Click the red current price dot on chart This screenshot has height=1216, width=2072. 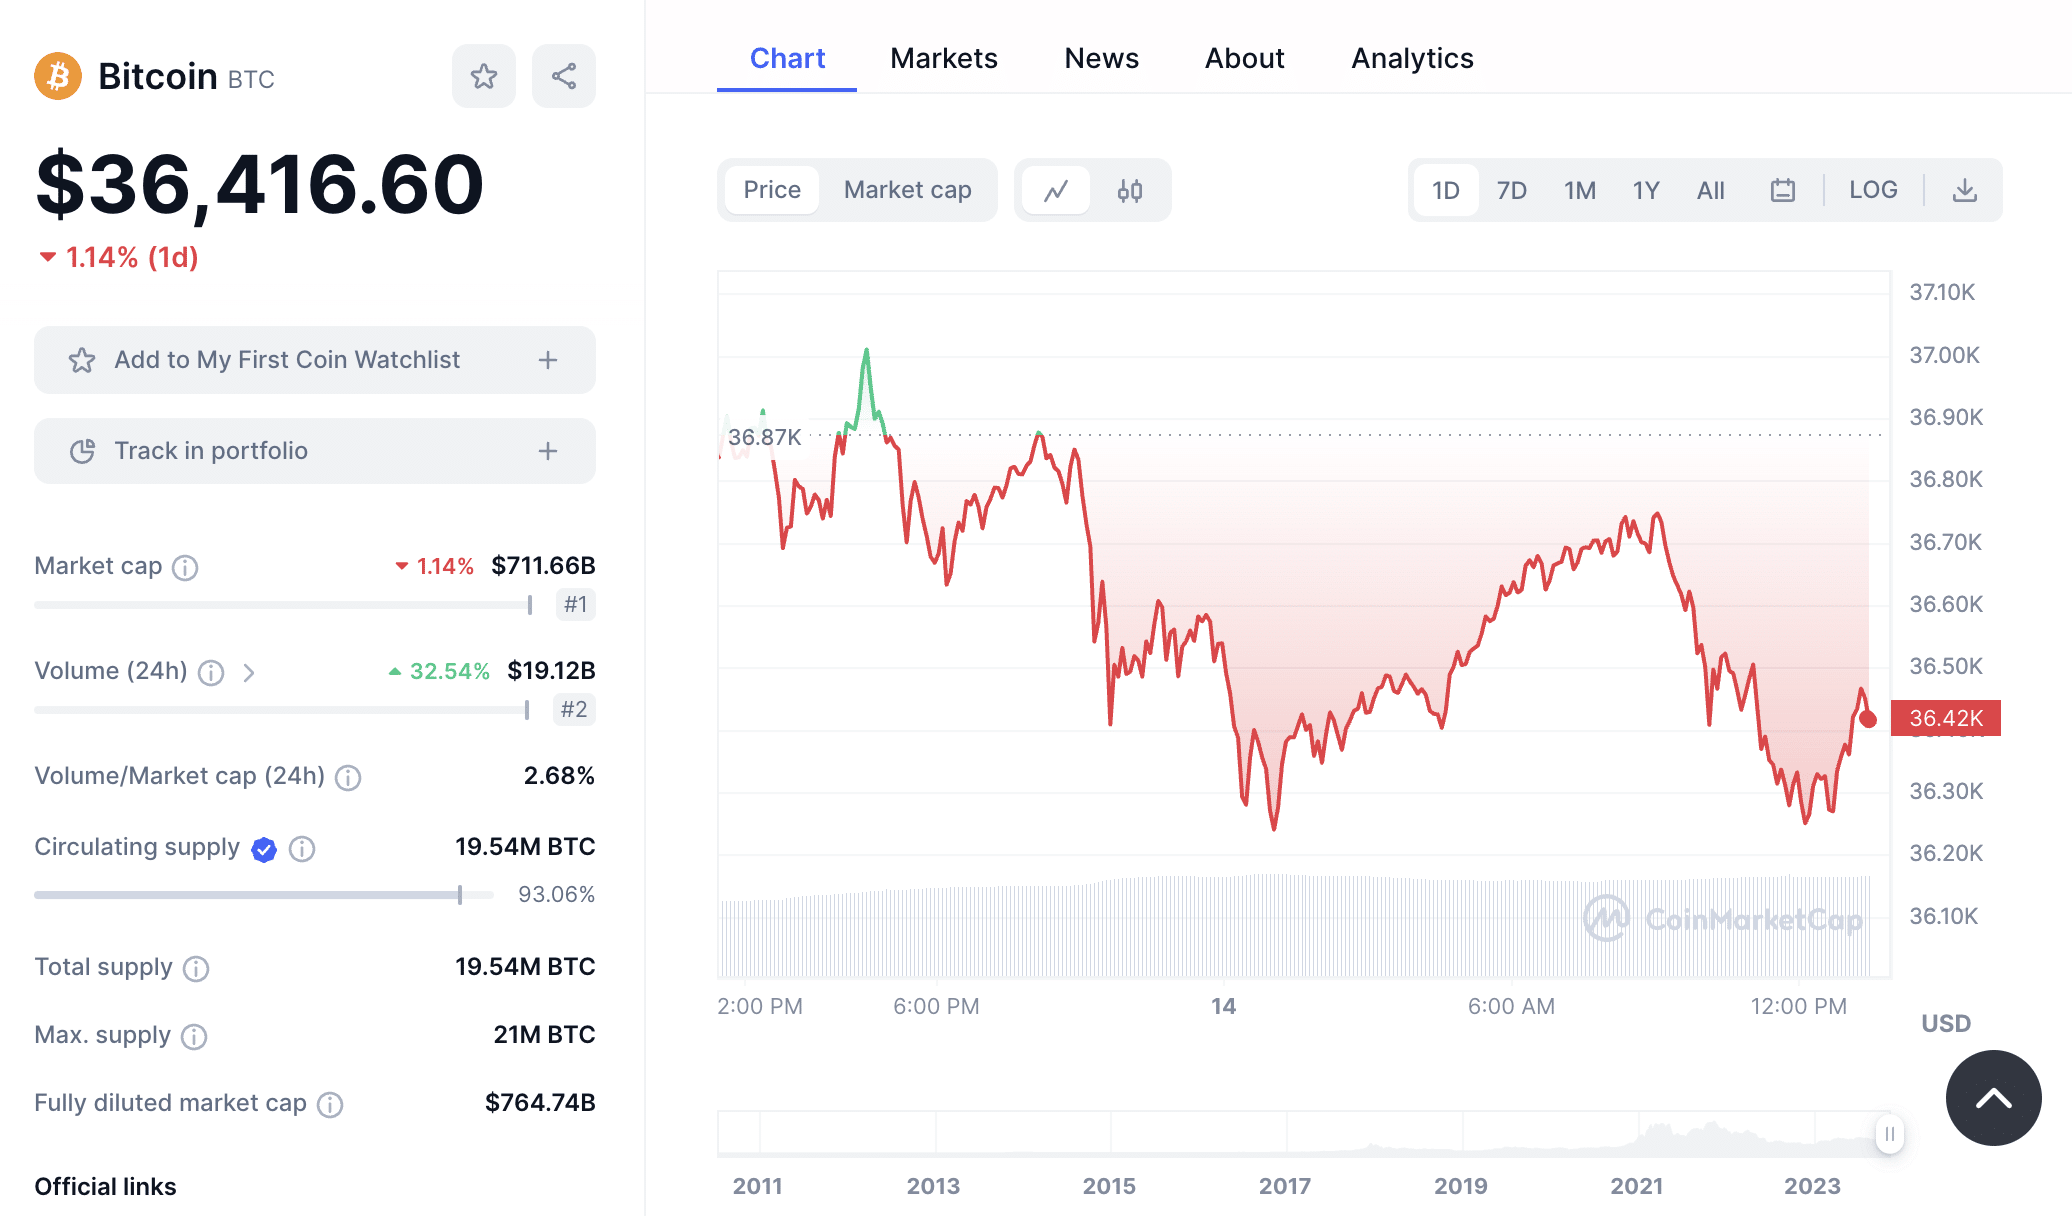[1868, 719]
